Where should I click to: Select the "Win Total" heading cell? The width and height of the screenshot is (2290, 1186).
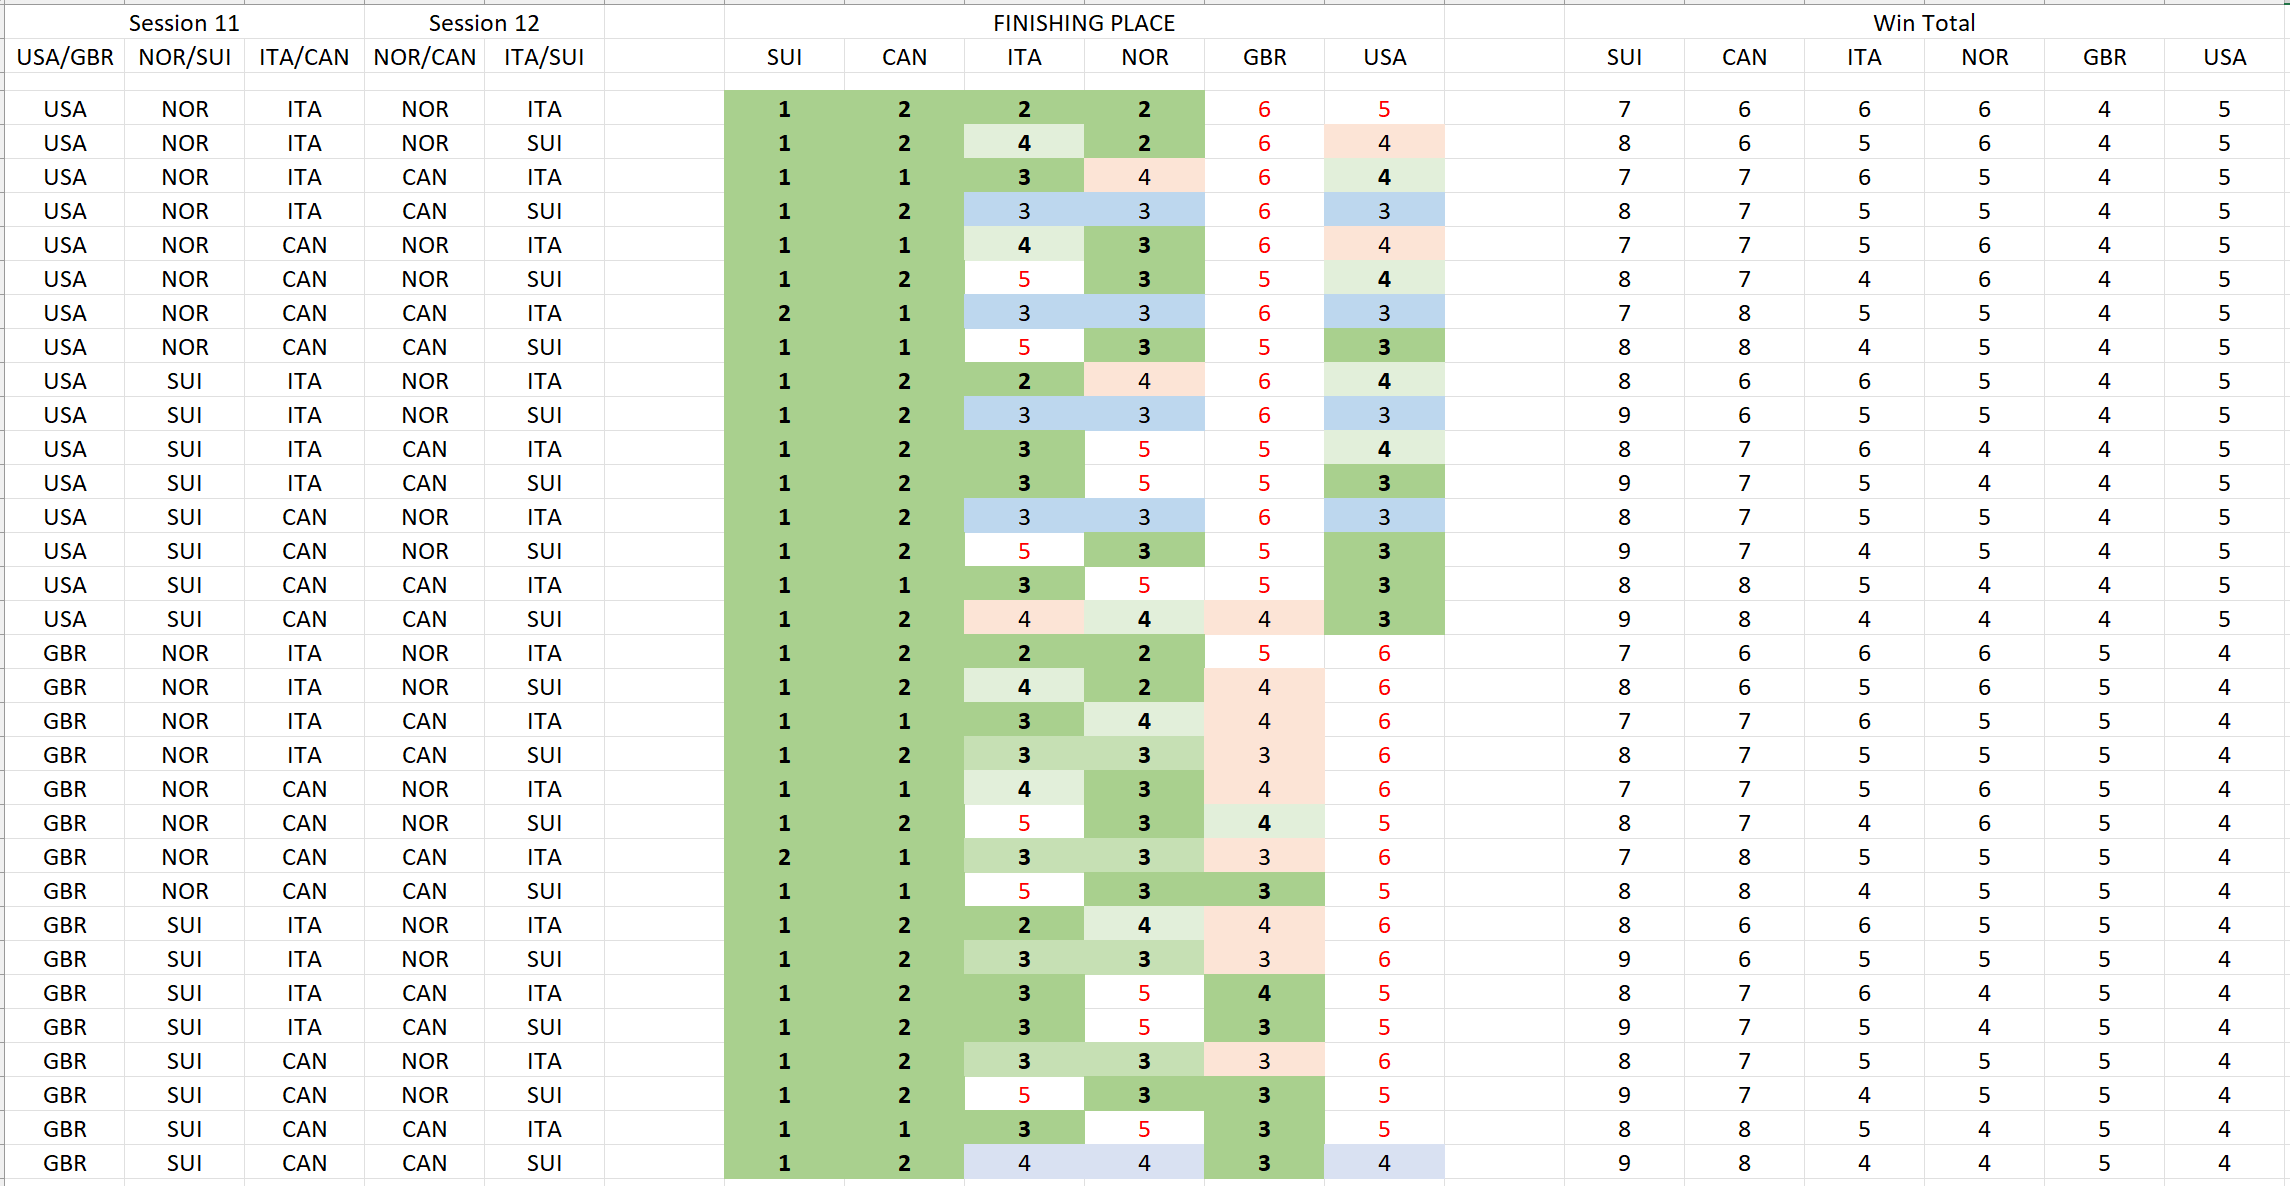coord(1924,23)
